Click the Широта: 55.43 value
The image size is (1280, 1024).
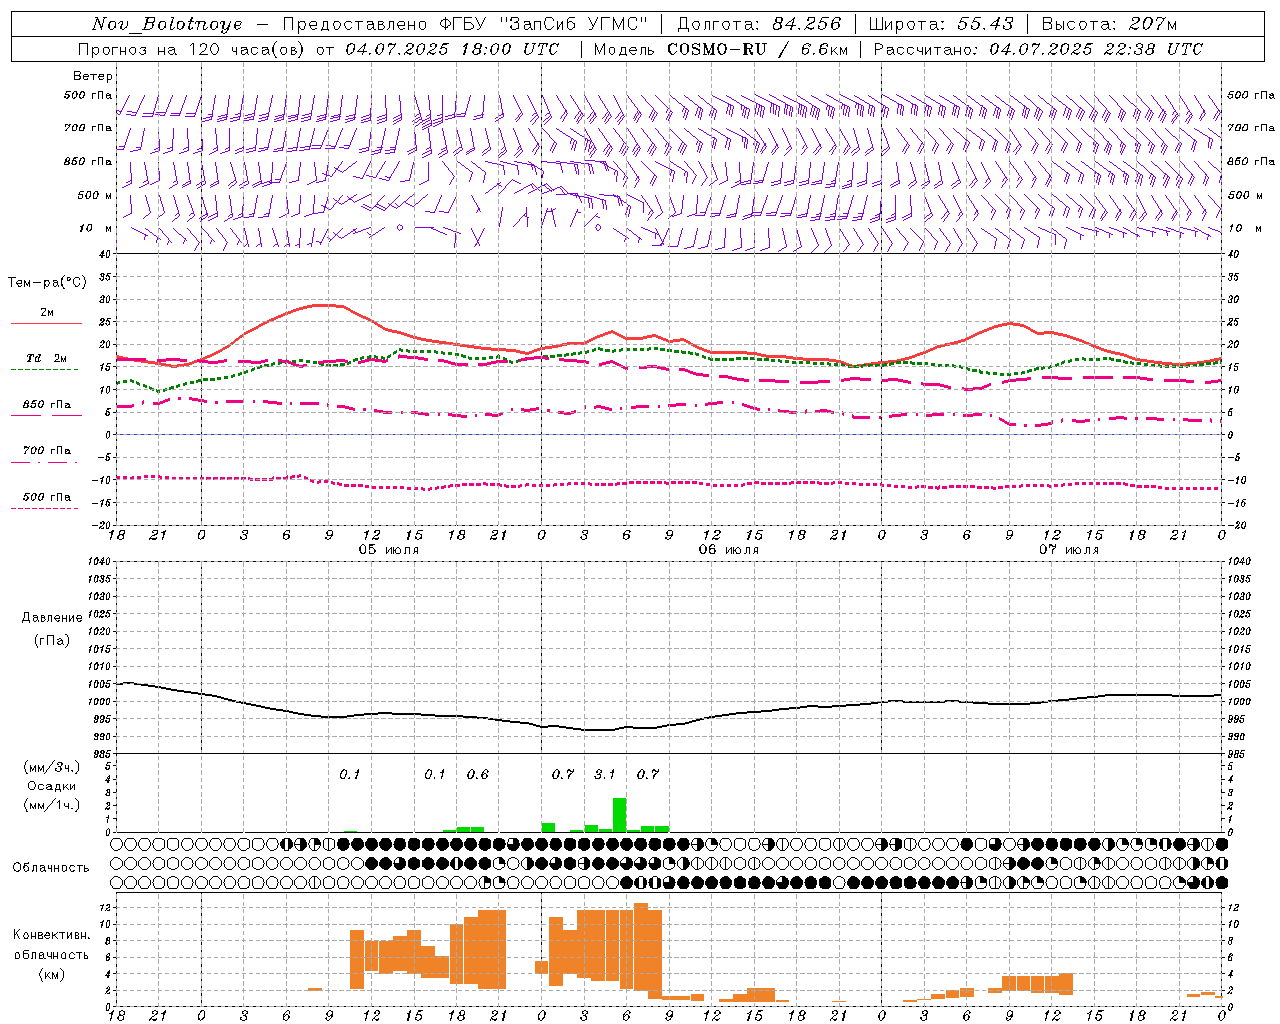941,24
